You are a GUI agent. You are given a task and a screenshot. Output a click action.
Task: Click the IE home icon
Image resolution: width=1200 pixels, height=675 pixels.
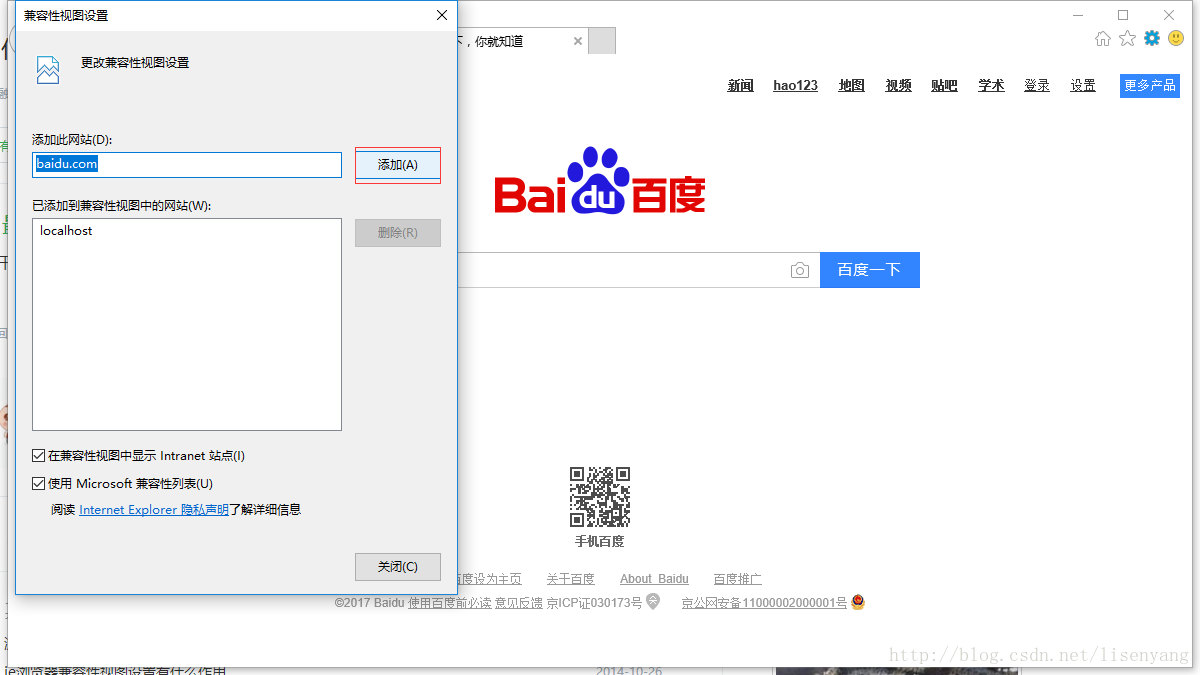tap(1103, 38)
